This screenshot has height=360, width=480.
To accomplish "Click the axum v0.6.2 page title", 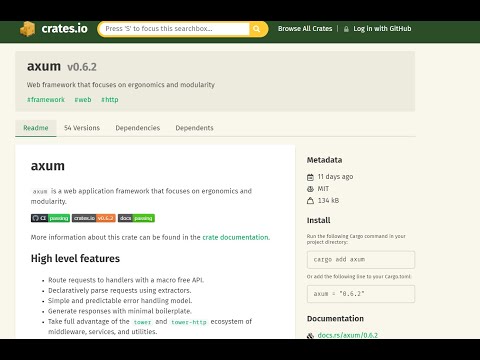I will (62, 67).
